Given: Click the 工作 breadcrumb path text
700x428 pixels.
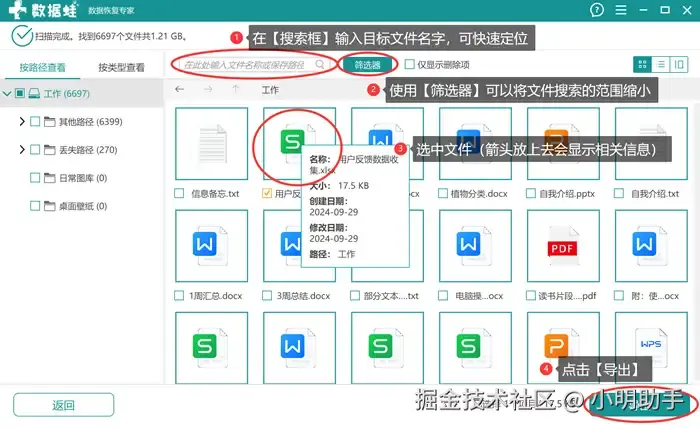Looking at the screenshot, I should pyautogui.click(x=270, y=90).
